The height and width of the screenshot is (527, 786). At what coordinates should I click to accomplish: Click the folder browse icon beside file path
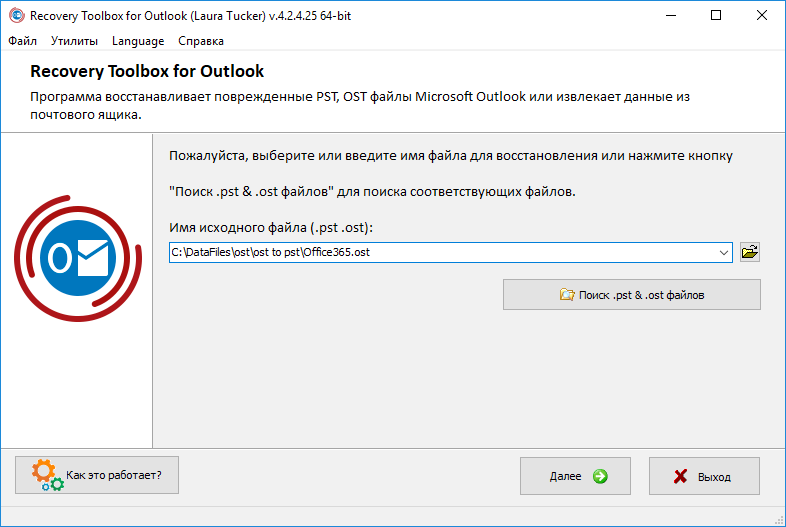click(x=750, y=252)
